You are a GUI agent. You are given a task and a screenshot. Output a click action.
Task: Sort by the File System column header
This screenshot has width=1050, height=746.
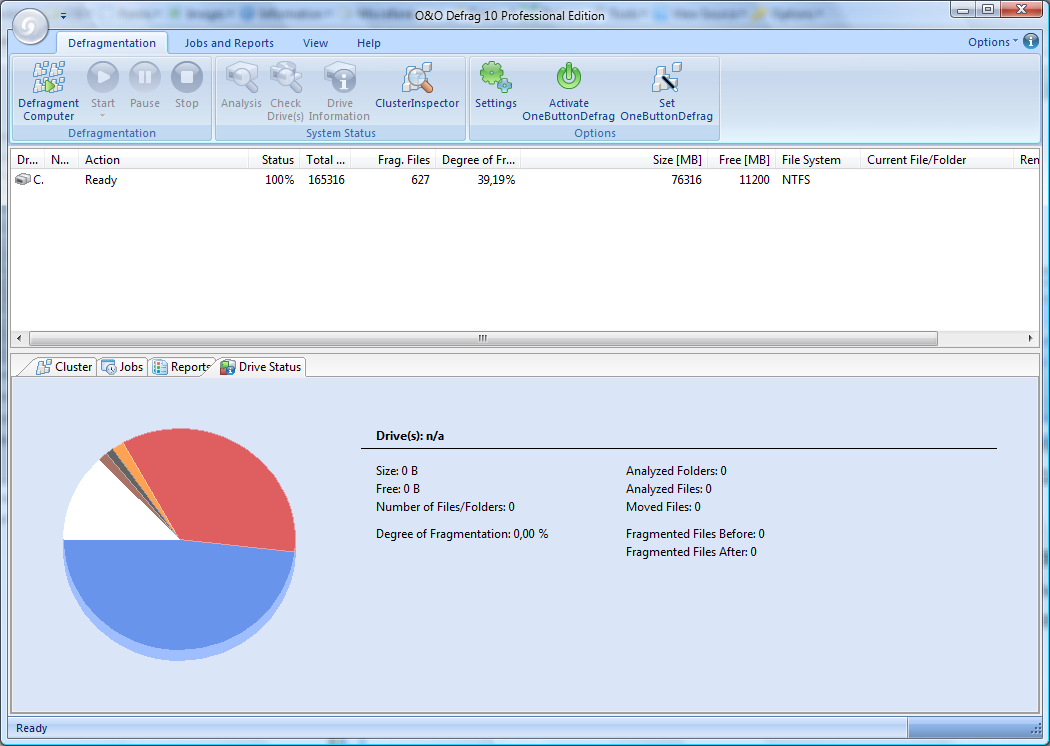[x=818, y=160]
